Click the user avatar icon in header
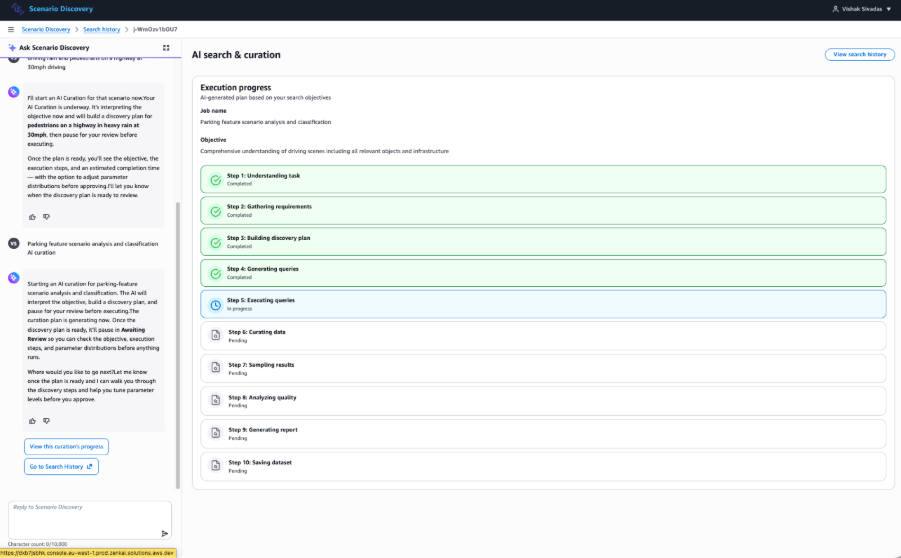 [835, 9]
